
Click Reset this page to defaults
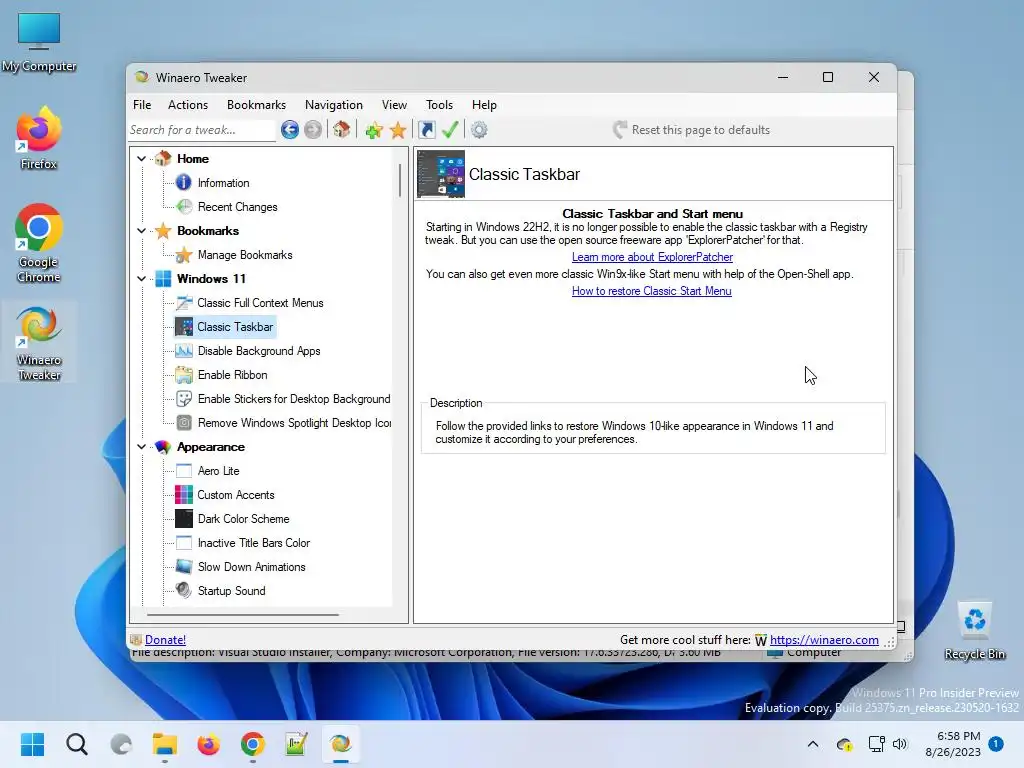pyautogui.click(x=692, y=129)
